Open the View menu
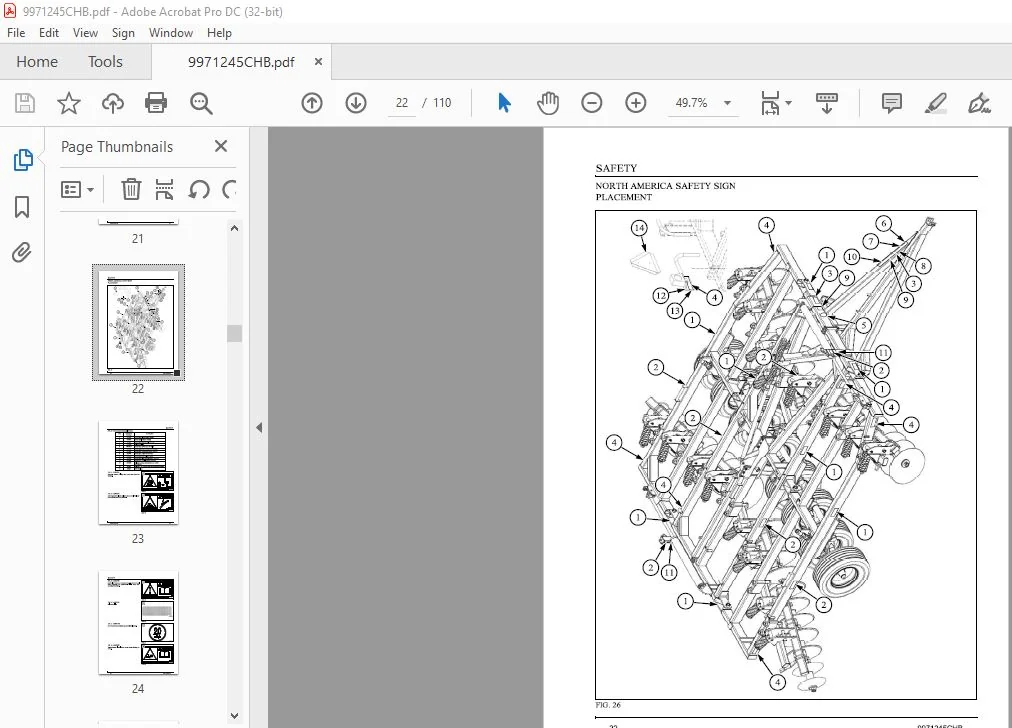 coord(85,33)
